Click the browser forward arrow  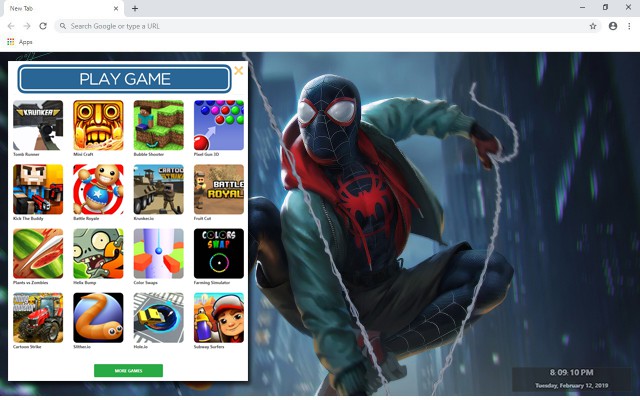27,26
